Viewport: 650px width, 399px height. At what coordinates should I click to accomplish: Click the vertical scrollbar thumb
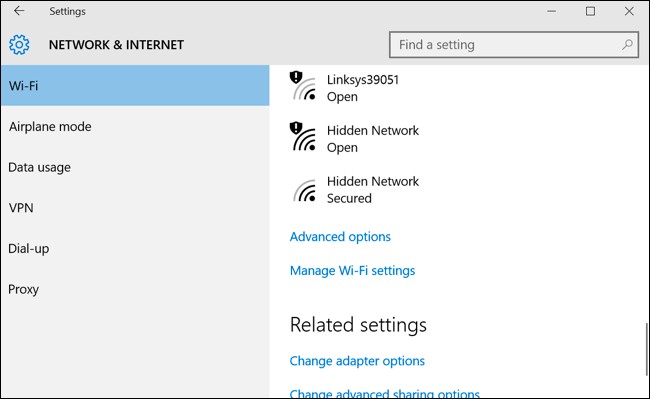coord(647,349)
